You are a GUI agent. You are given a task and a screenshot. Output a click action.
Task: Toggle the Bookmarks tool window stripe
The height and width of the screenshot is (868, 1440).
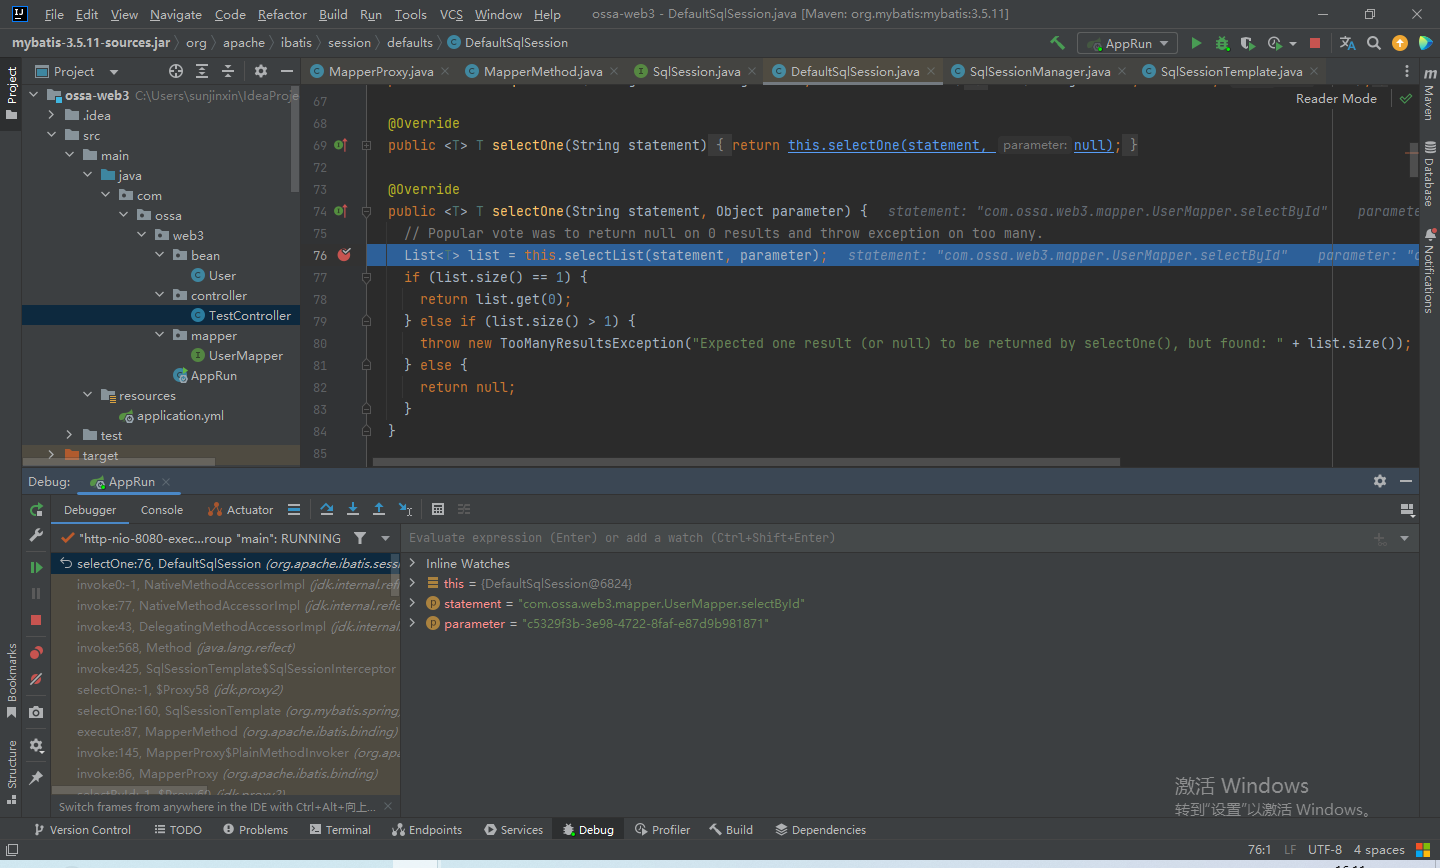11,680
